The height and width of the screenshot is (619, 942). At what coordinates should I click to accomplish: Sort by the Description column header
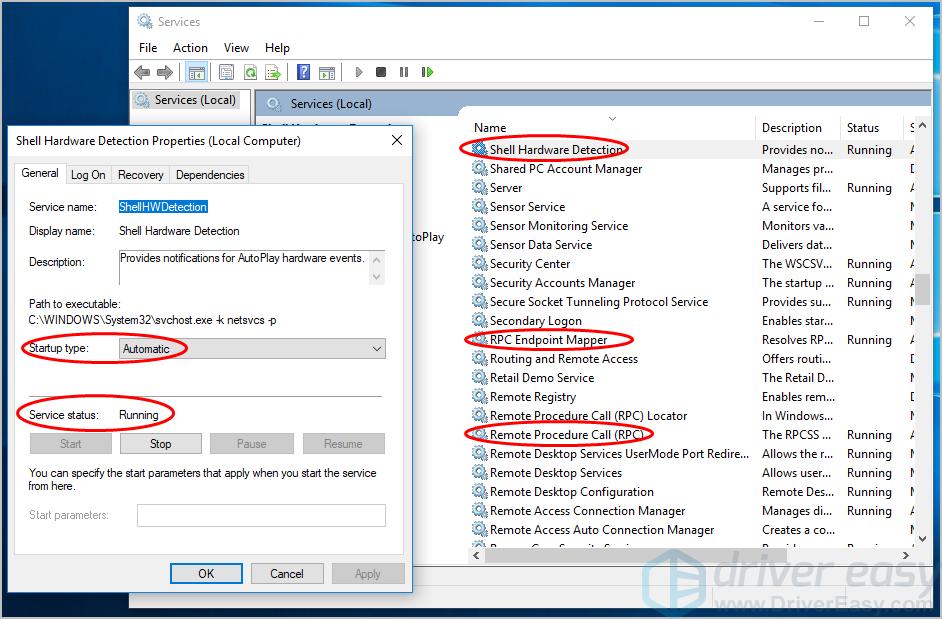[x=797, y=127]
